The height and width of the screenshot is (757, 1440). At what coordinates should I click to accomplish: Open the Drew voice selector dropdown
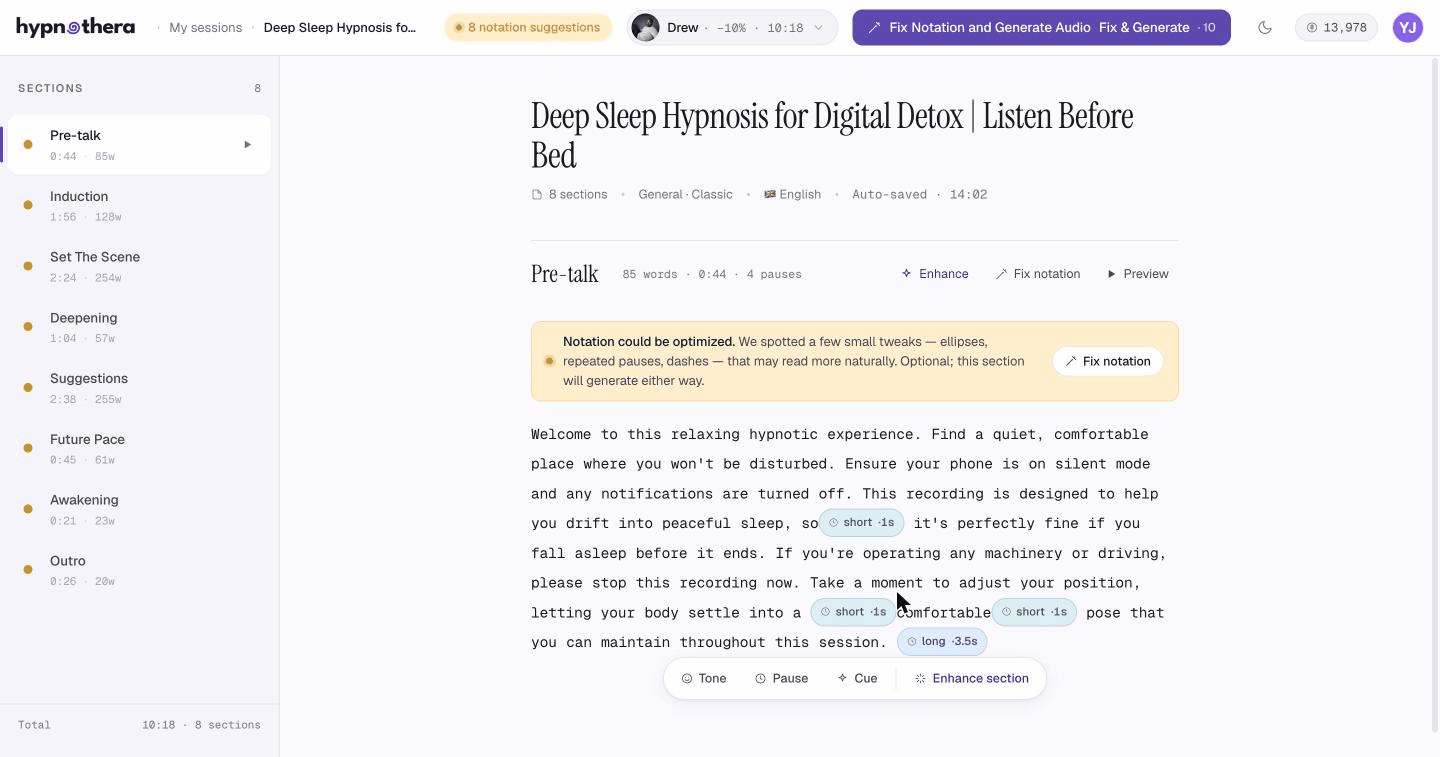(x=733, y=28)
